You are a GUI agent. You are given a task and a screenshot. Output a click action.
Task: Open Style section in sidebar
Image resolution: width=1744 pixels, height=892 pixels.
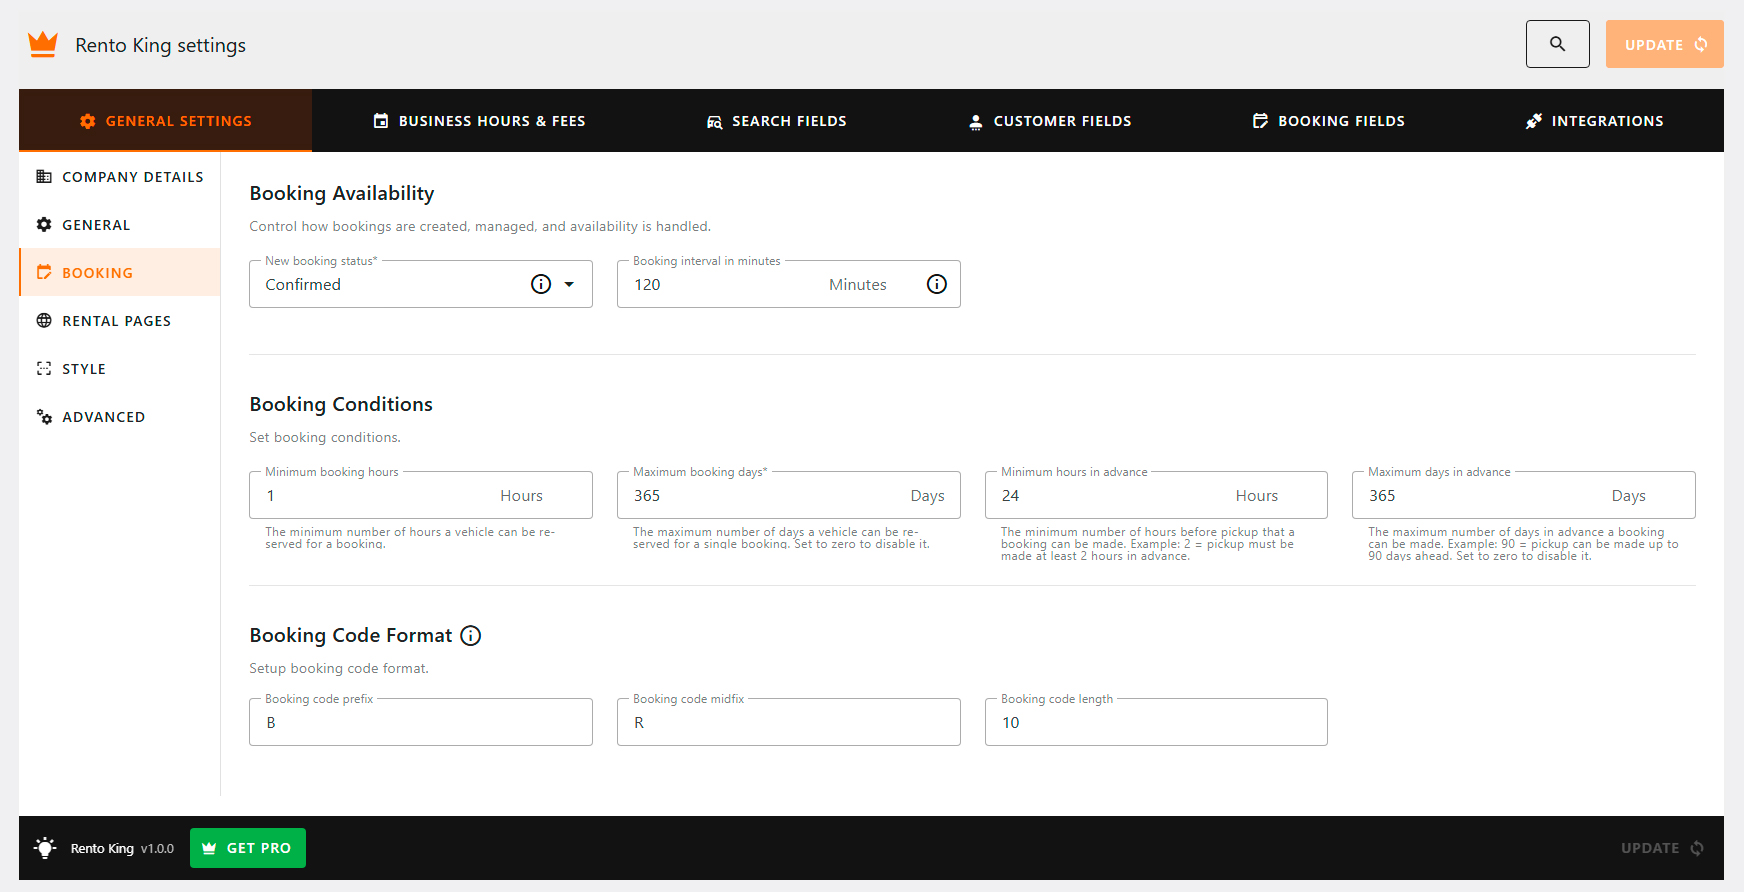(x=120, y=369)
